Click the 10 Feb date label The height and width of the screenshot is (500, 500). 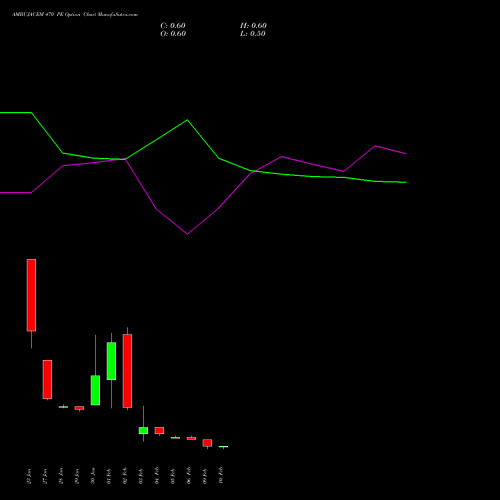(x=221, y=476)
